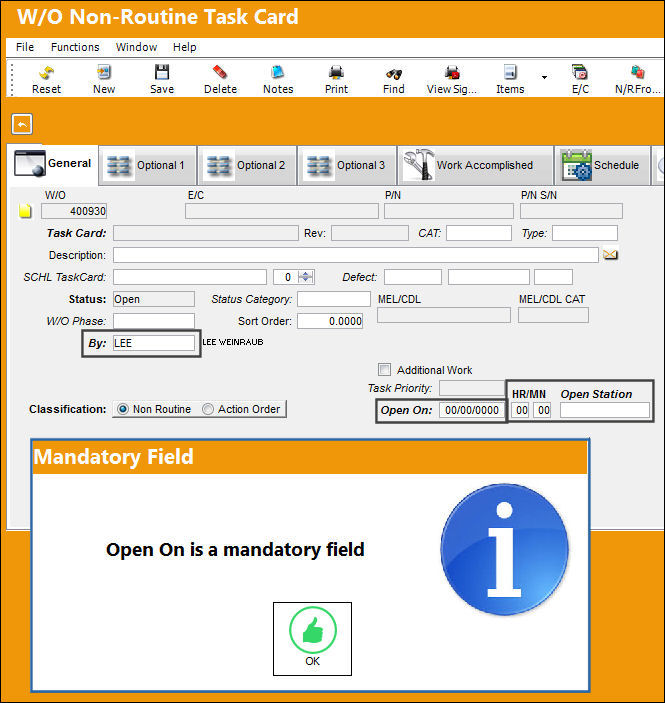Image resolution: width=665 pixels, height=703 pixels.
Task: Click the MEL/CDL input field
Action: tap(443, 315)
